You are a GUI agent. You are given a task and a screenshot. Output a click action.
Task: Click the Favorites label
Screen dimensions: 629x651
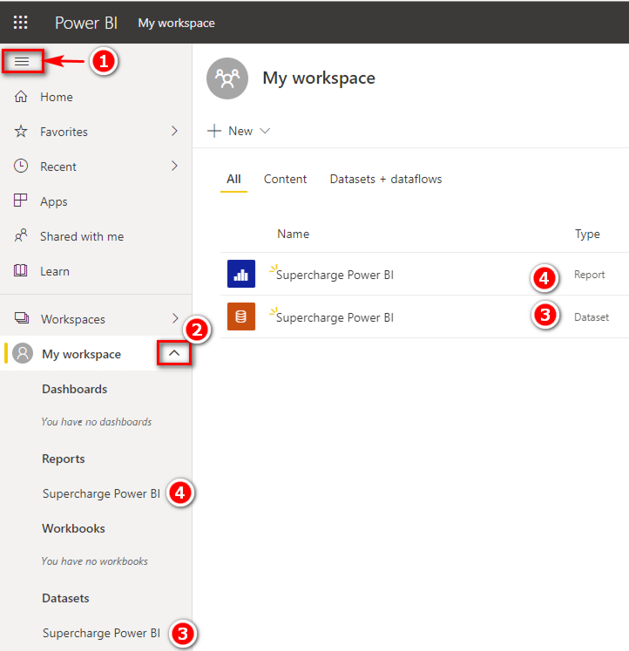click(x=64, y=132)
